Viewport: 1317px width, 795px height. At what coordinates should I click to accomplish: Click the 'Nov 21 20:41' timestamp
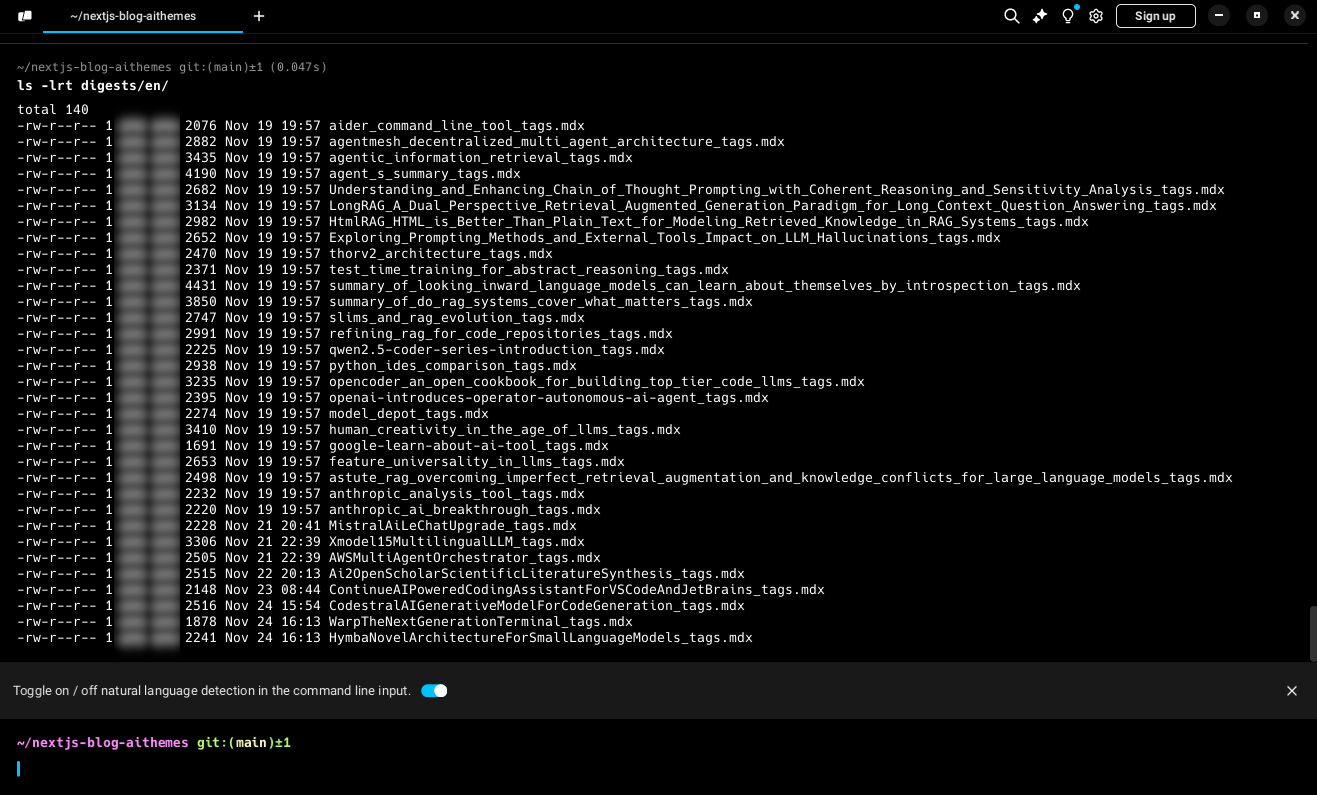pos(273,526)
